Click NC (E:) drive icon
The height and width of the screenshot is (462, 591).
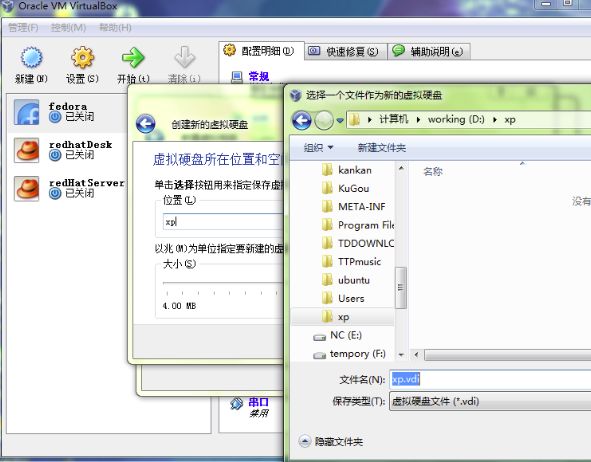point(320,337)
